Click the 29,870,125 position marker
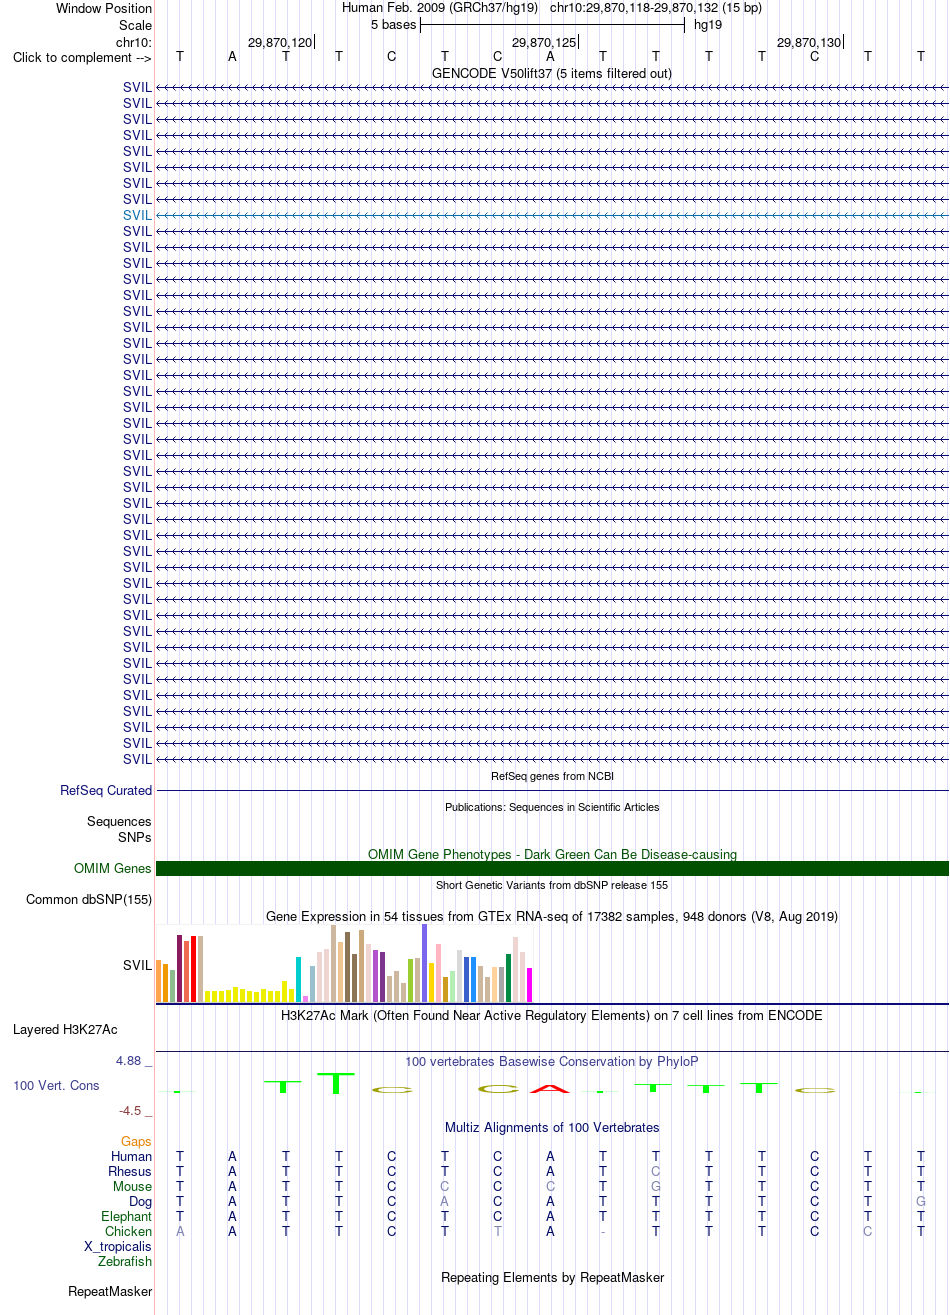 coord(544,42)
